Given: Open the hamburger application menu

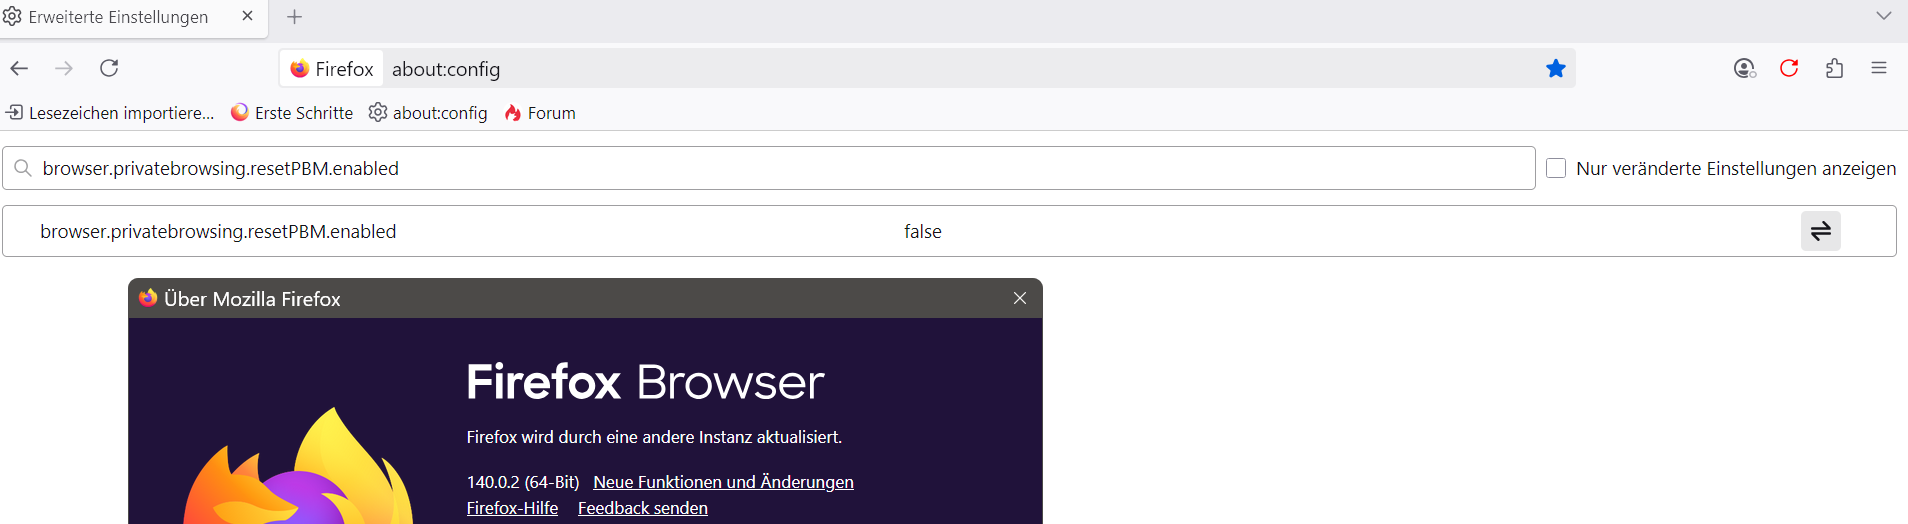Looking at the screenshot, I should pyautogui.click(x=1879, y=68).
